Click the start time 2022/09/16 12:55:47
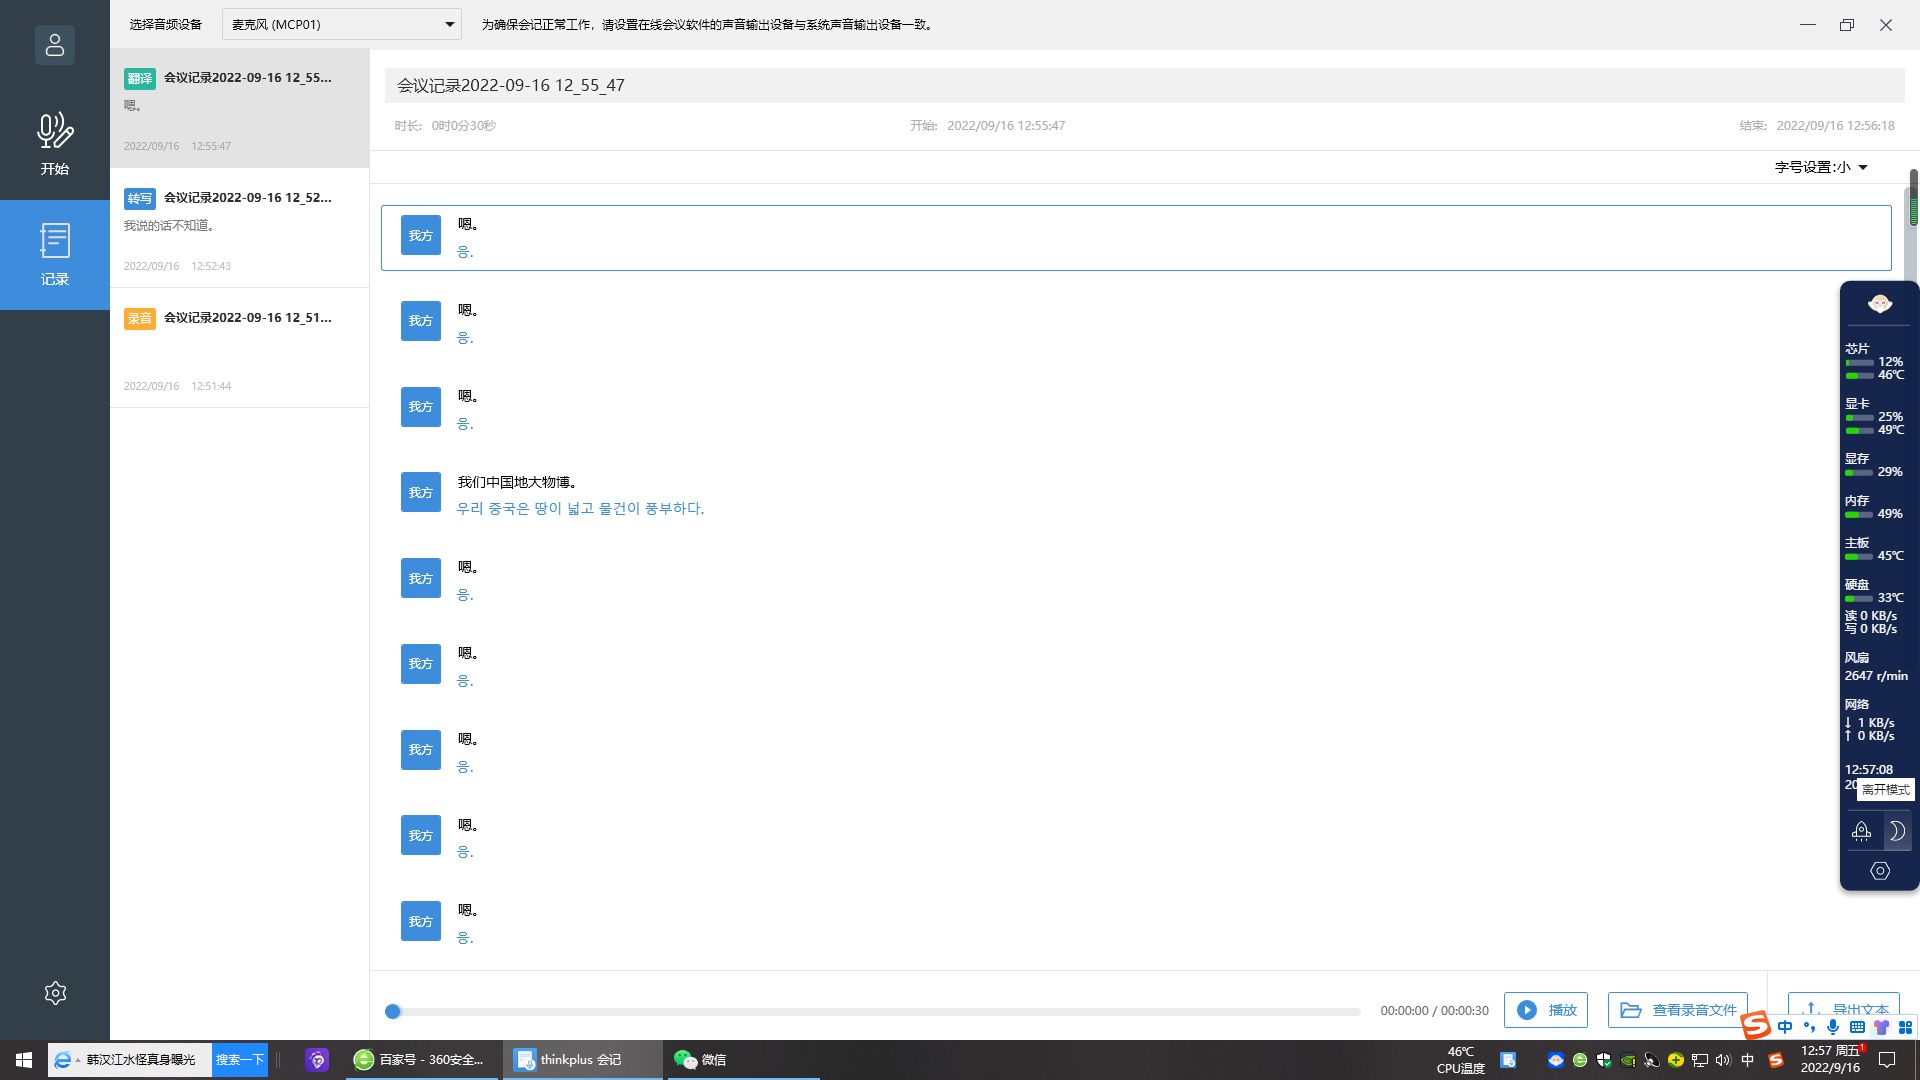This screenshot has height=1080, width=1920. click(x=1006, y=126)
